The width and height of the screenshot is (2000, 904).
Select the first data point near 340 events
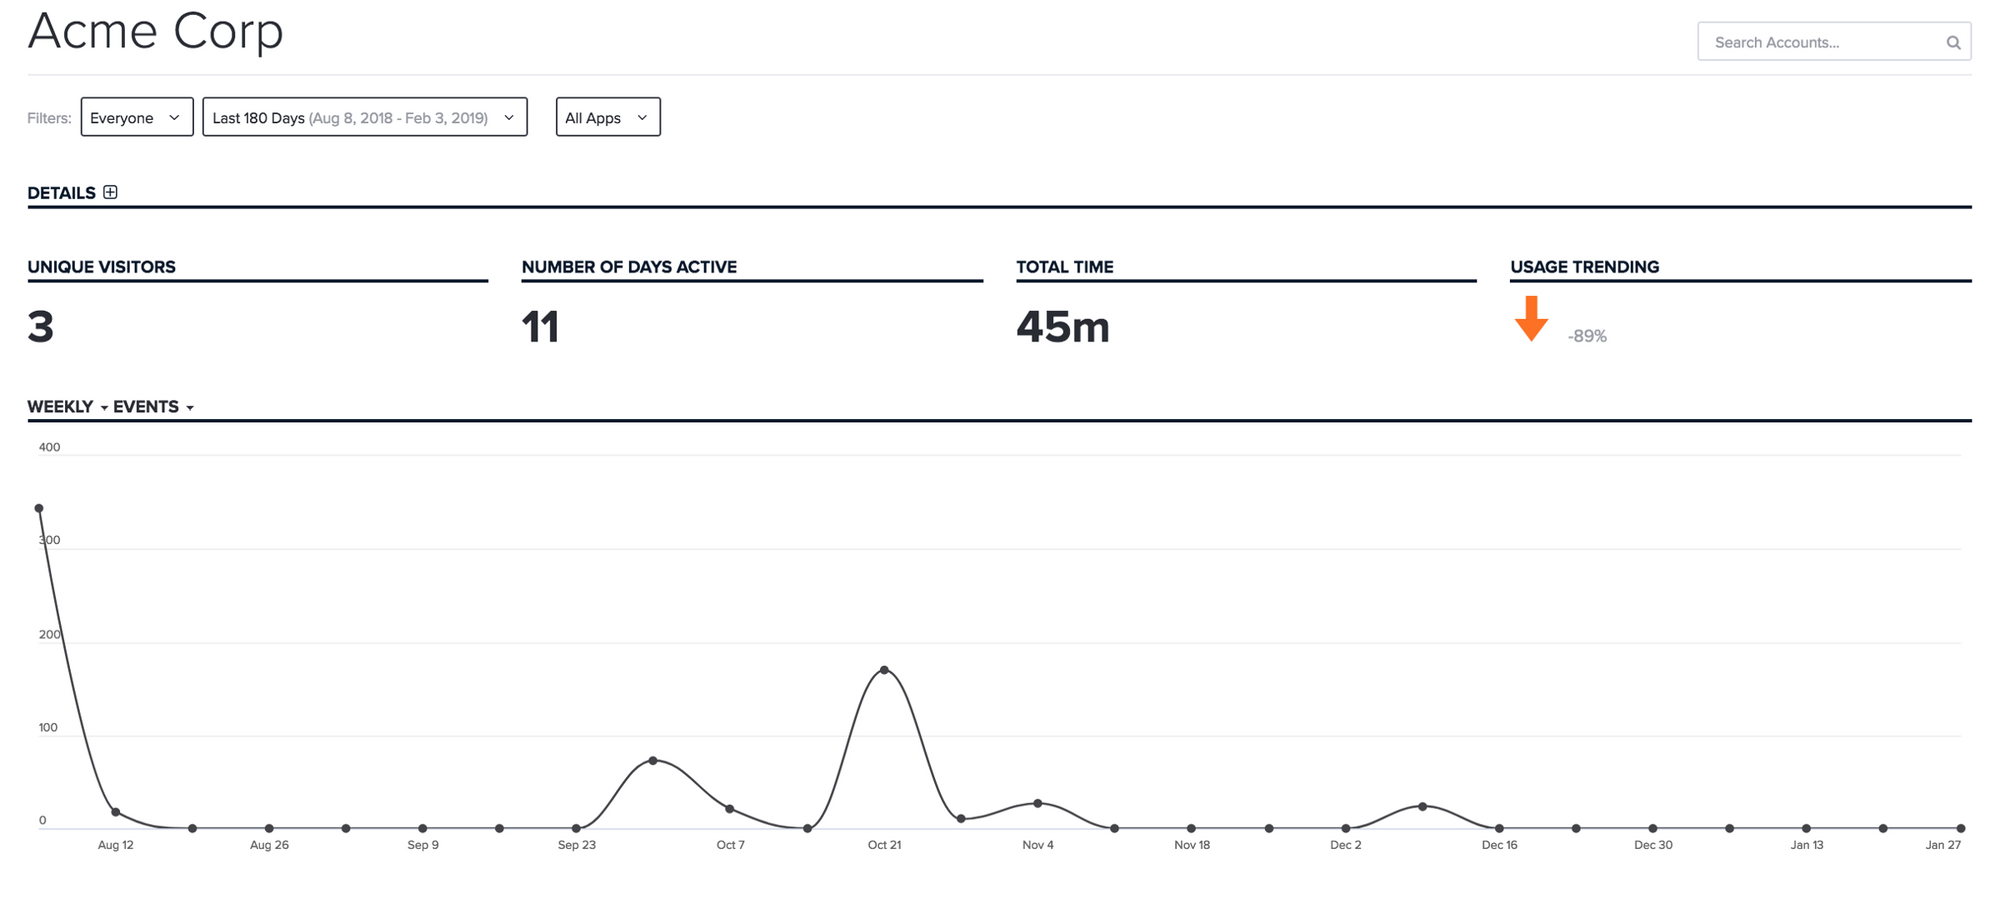tap(39, 508)
